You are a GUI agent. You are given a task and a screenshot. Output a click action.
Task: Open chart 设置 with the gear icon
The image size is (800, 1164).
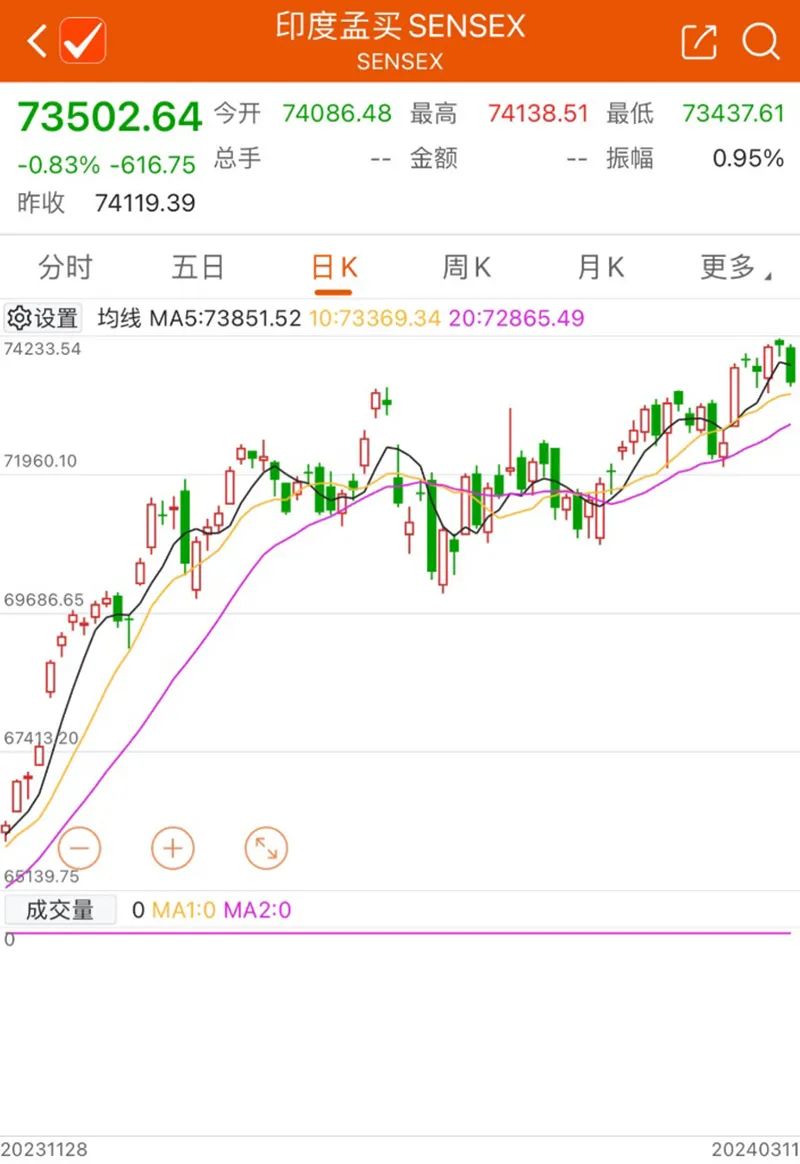pos(43,318)
